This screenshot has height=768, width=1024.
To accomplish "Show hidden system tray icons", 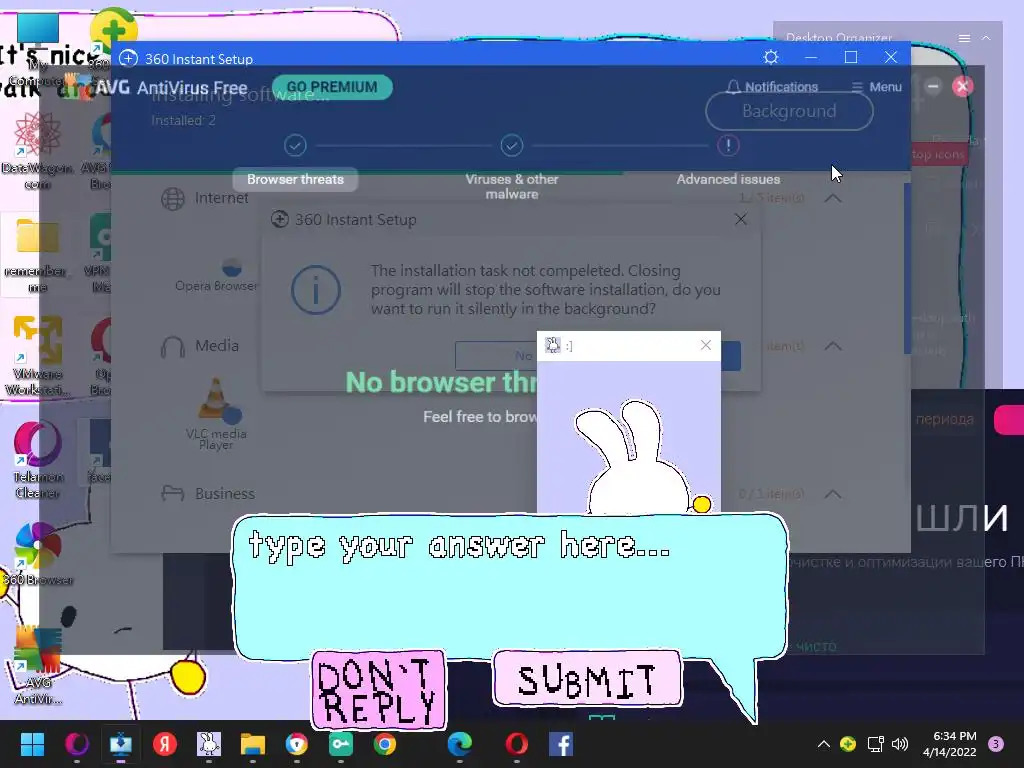I will pos(824,744).
